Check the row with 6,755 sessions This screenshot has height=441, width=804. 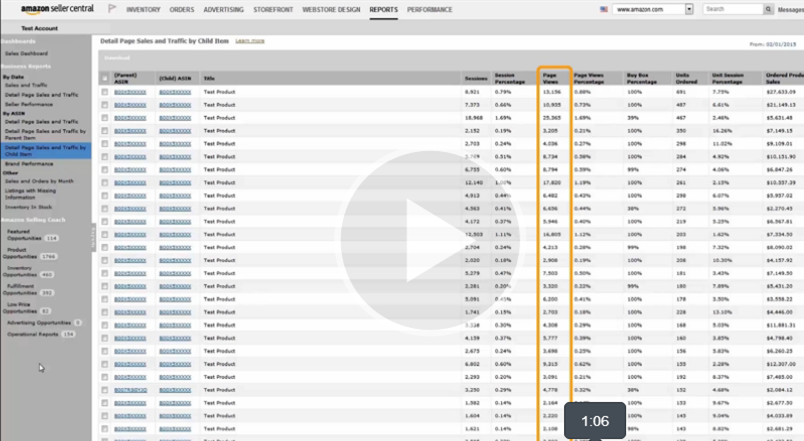click(x=105, y=170)
